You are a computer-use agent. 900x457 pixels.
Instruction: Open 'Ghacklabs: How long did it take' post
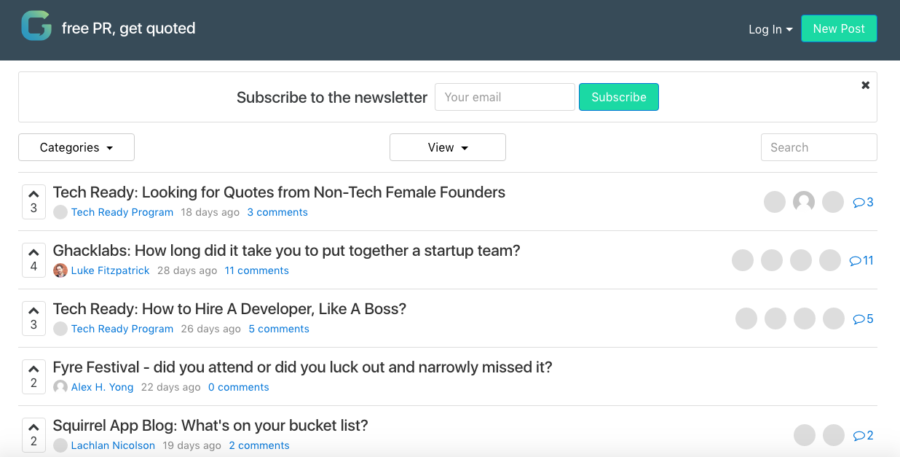(x=286, y=251)
